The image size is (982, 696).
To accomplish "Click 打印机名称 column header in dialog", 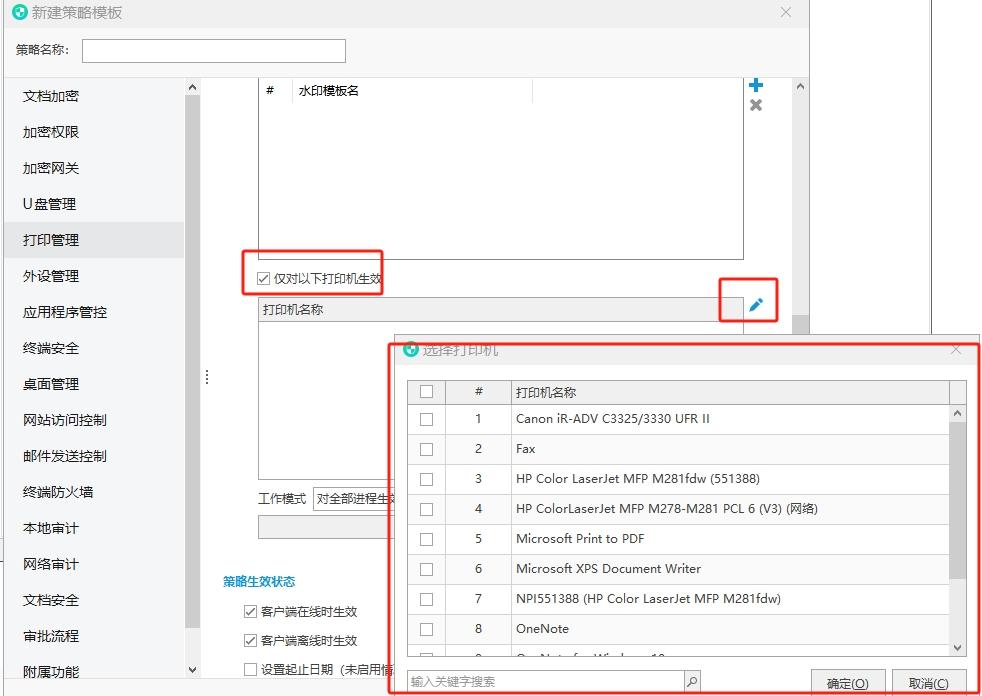I will tap(730, 392).
